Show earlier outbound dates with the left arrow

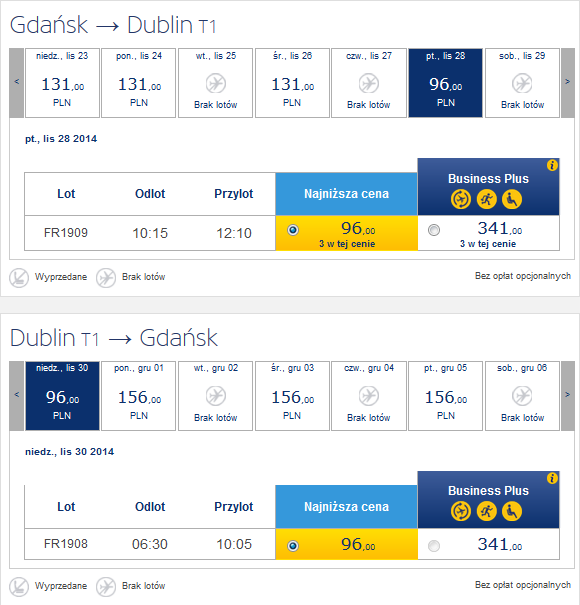[x=17, y=83]
